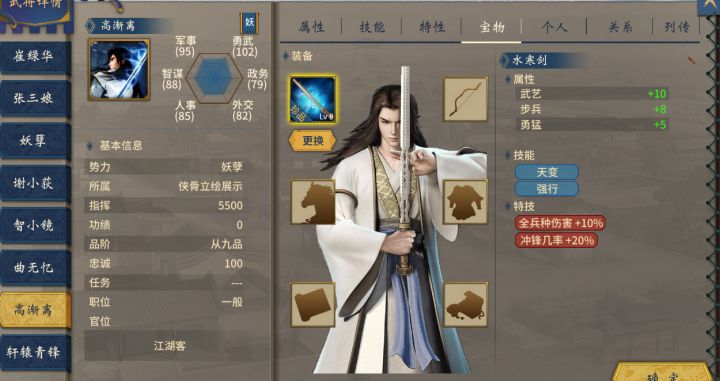Image resolution: width=720 pixels, height=381 pixels.
Task: Select 曲无忆 in the character list
Action: [34, 268]
